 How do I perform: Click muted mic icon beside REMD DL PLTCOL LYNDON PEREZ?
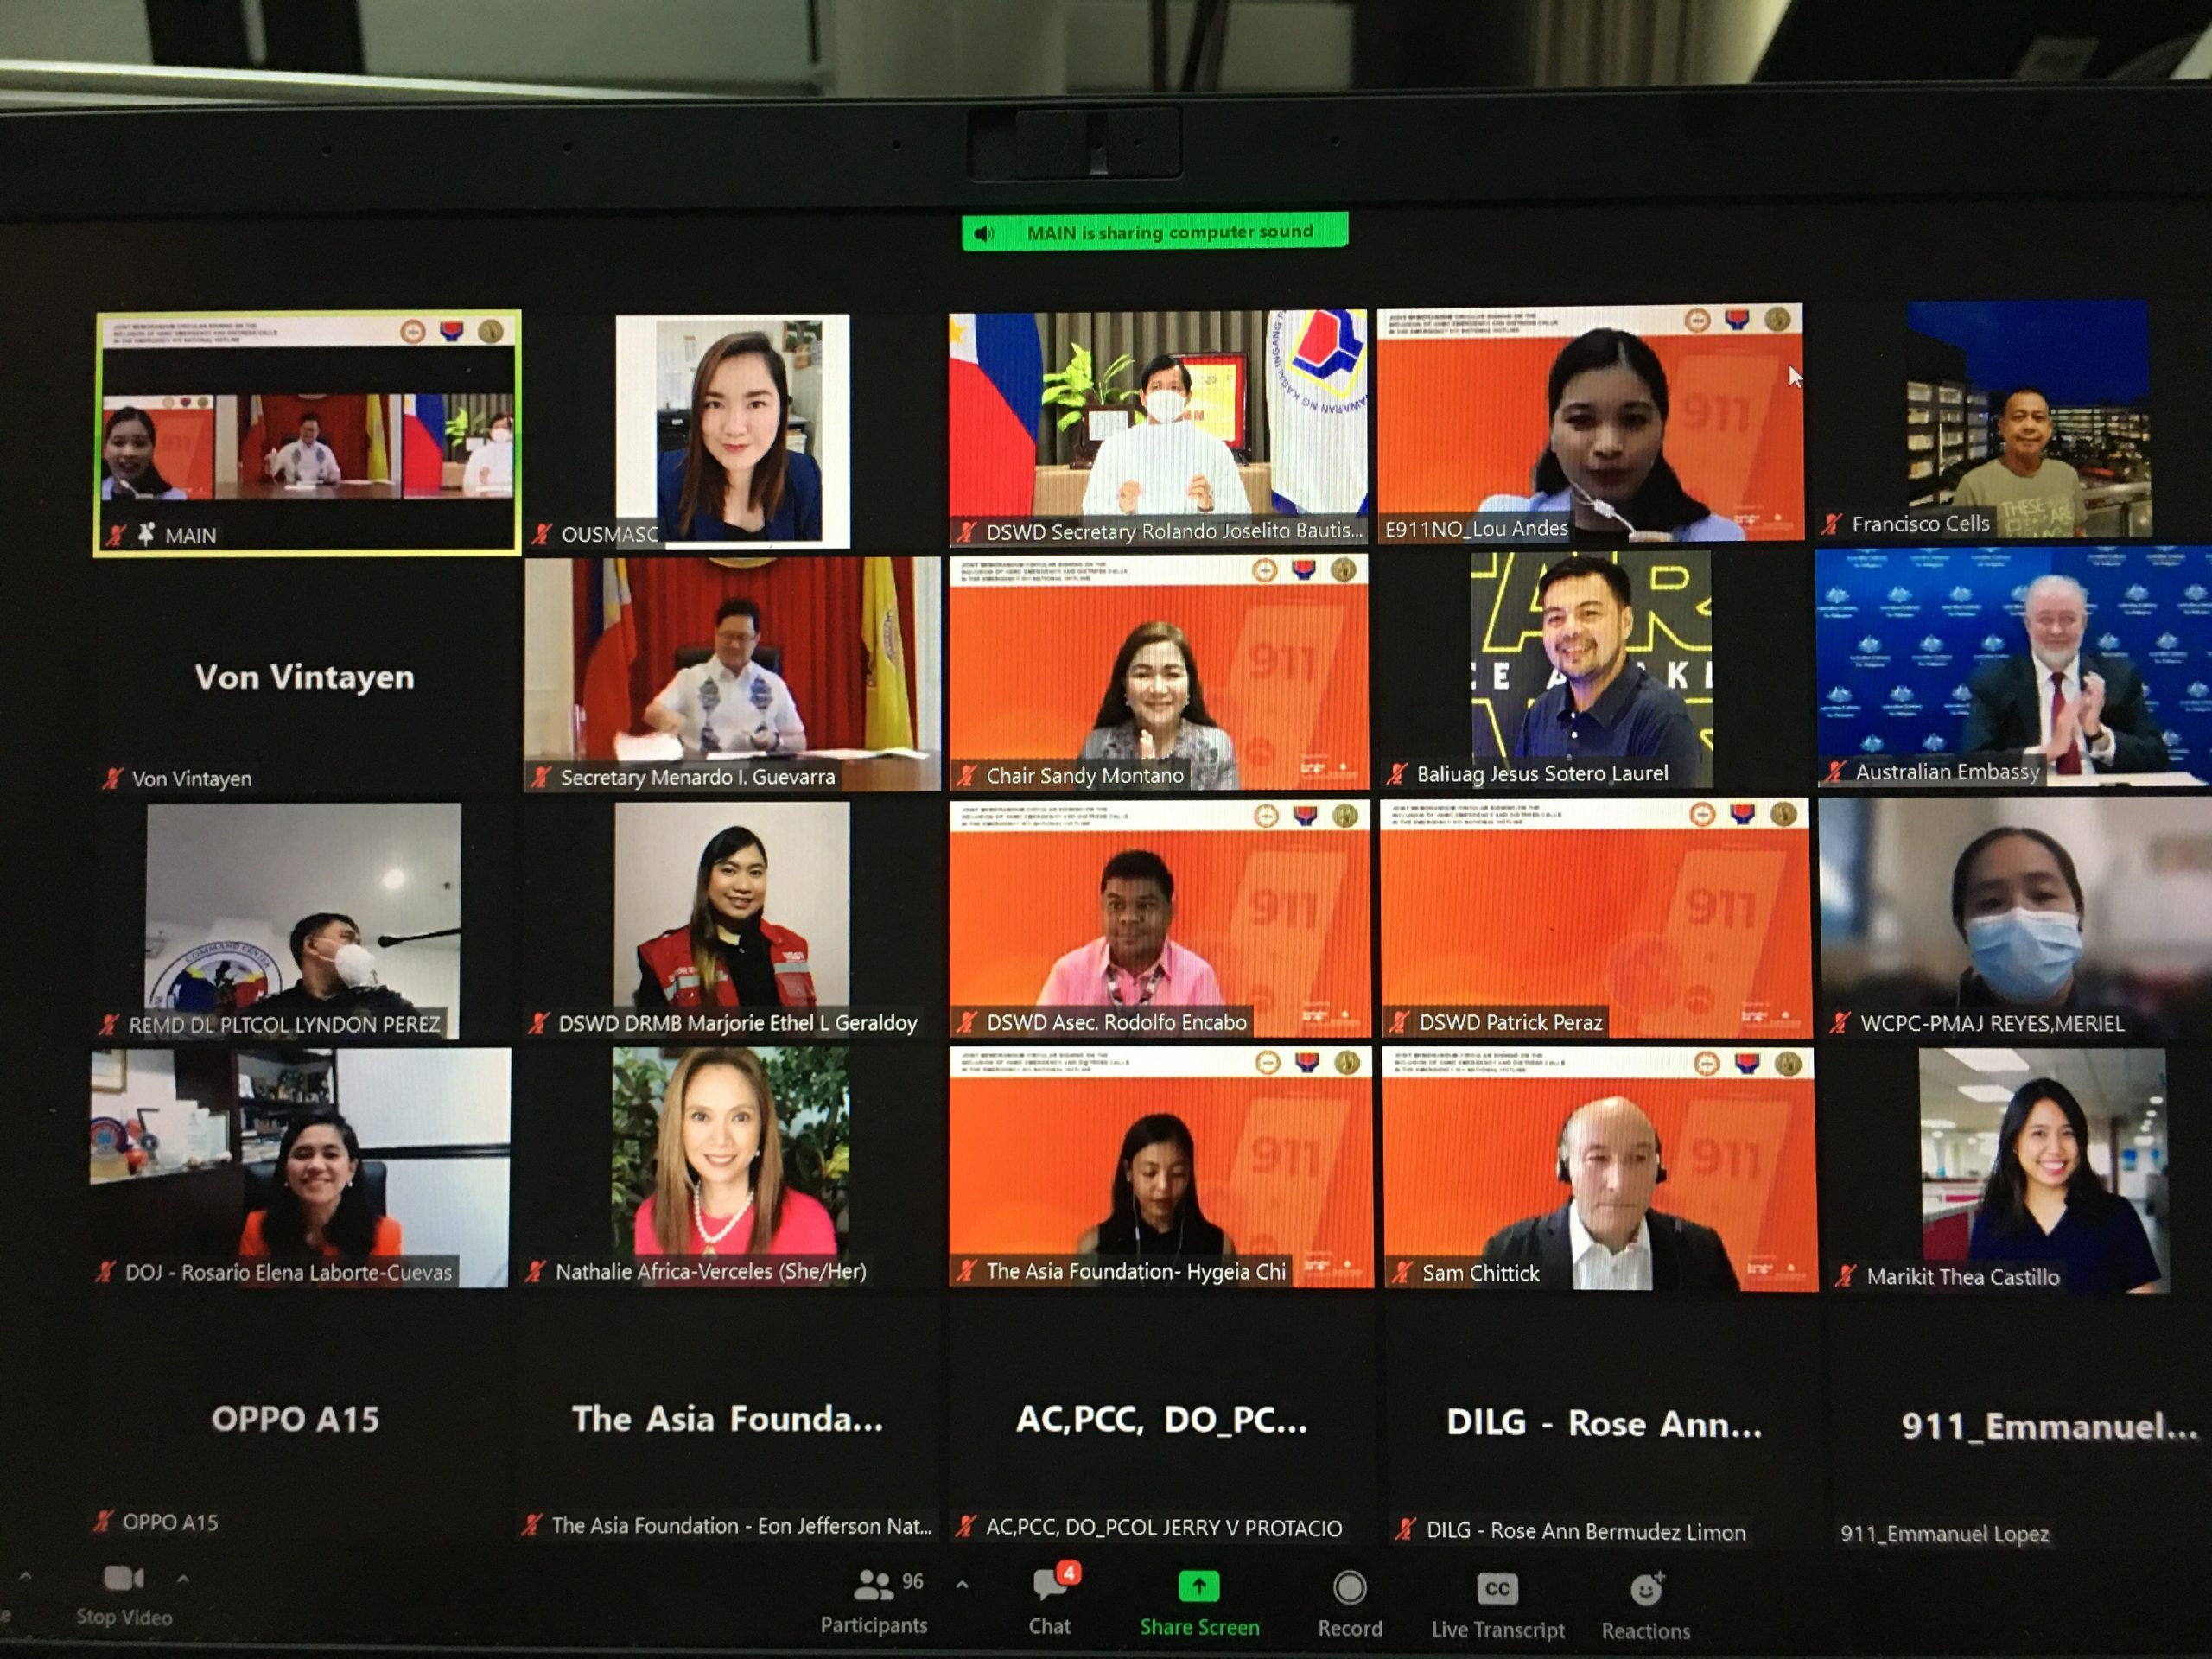pyautogui.click(x=108, y=1024)
